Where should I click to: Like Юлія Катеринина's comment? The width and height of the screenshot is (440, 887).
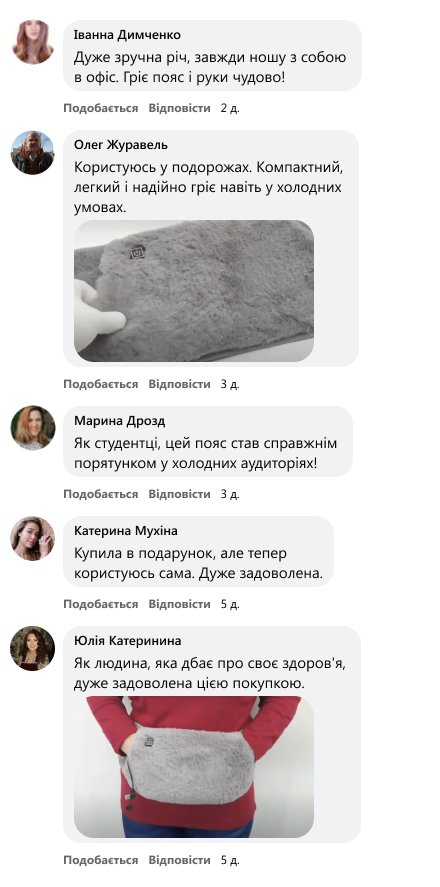pyautogui.click(x=101, y=860)
